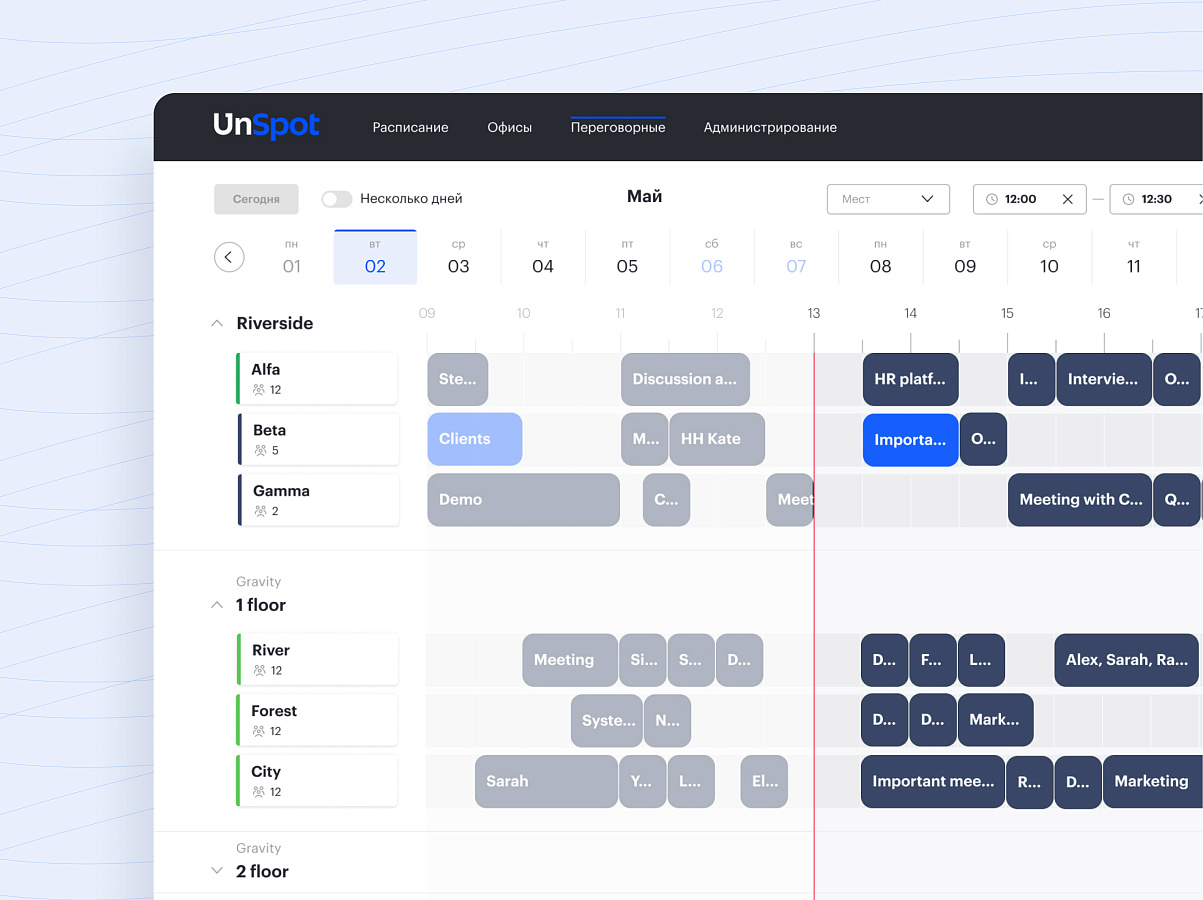Select Tuesday 02 in date strip
Image resolution: width=1203 pixels, height=900 pixels.
pos(375,257)
